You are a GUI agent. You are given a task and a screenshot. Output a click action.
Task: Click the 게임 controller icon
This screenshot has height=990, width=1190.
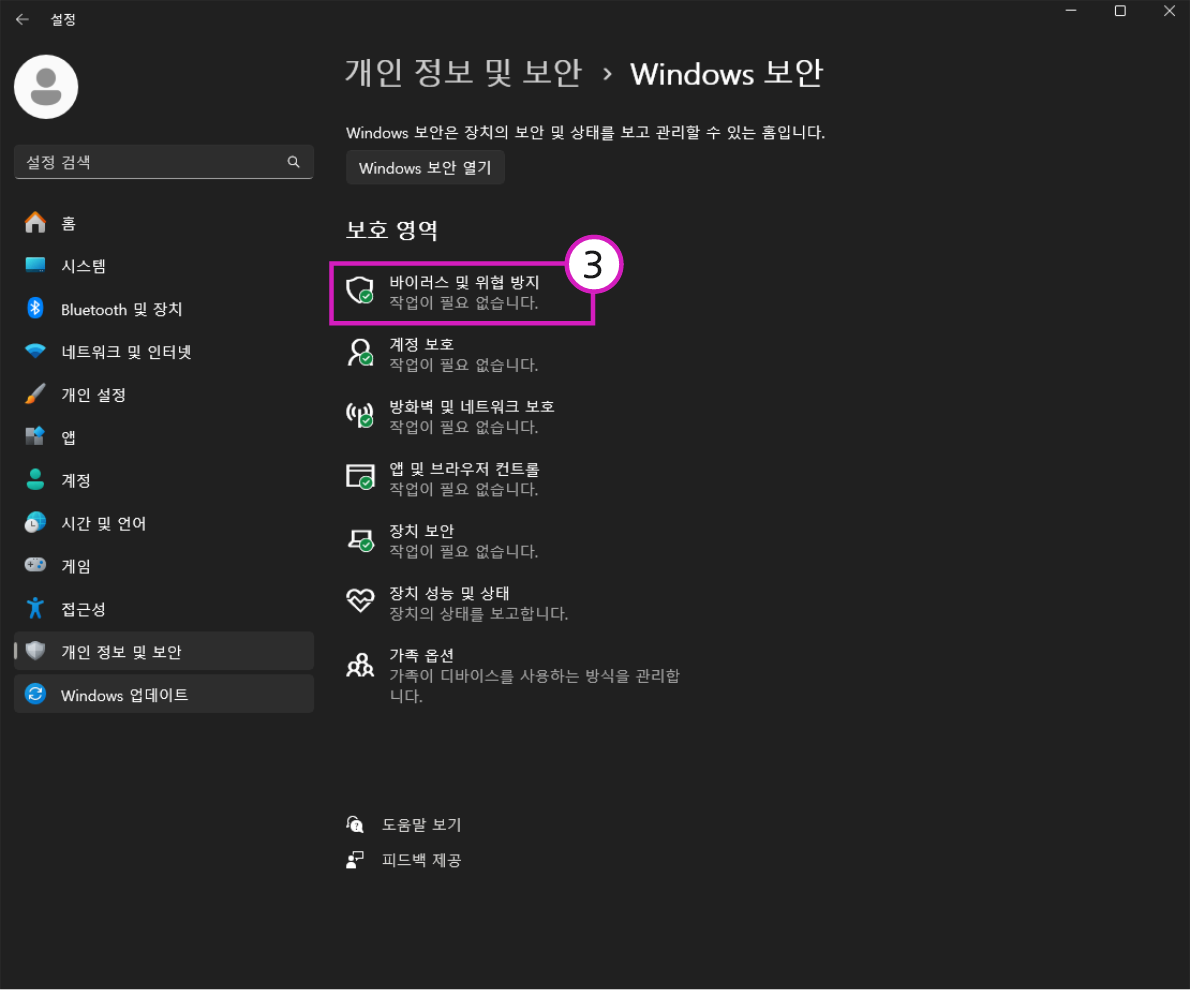pos(35,565)
